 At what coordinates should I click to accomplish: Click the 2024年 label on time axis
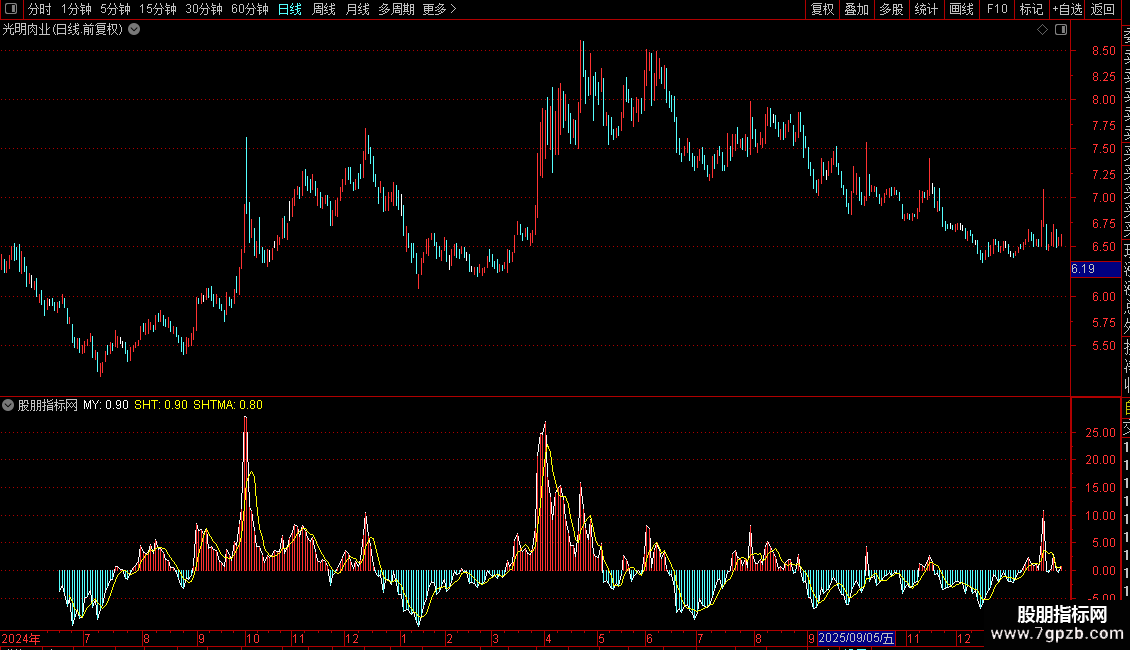coord(21,638)
